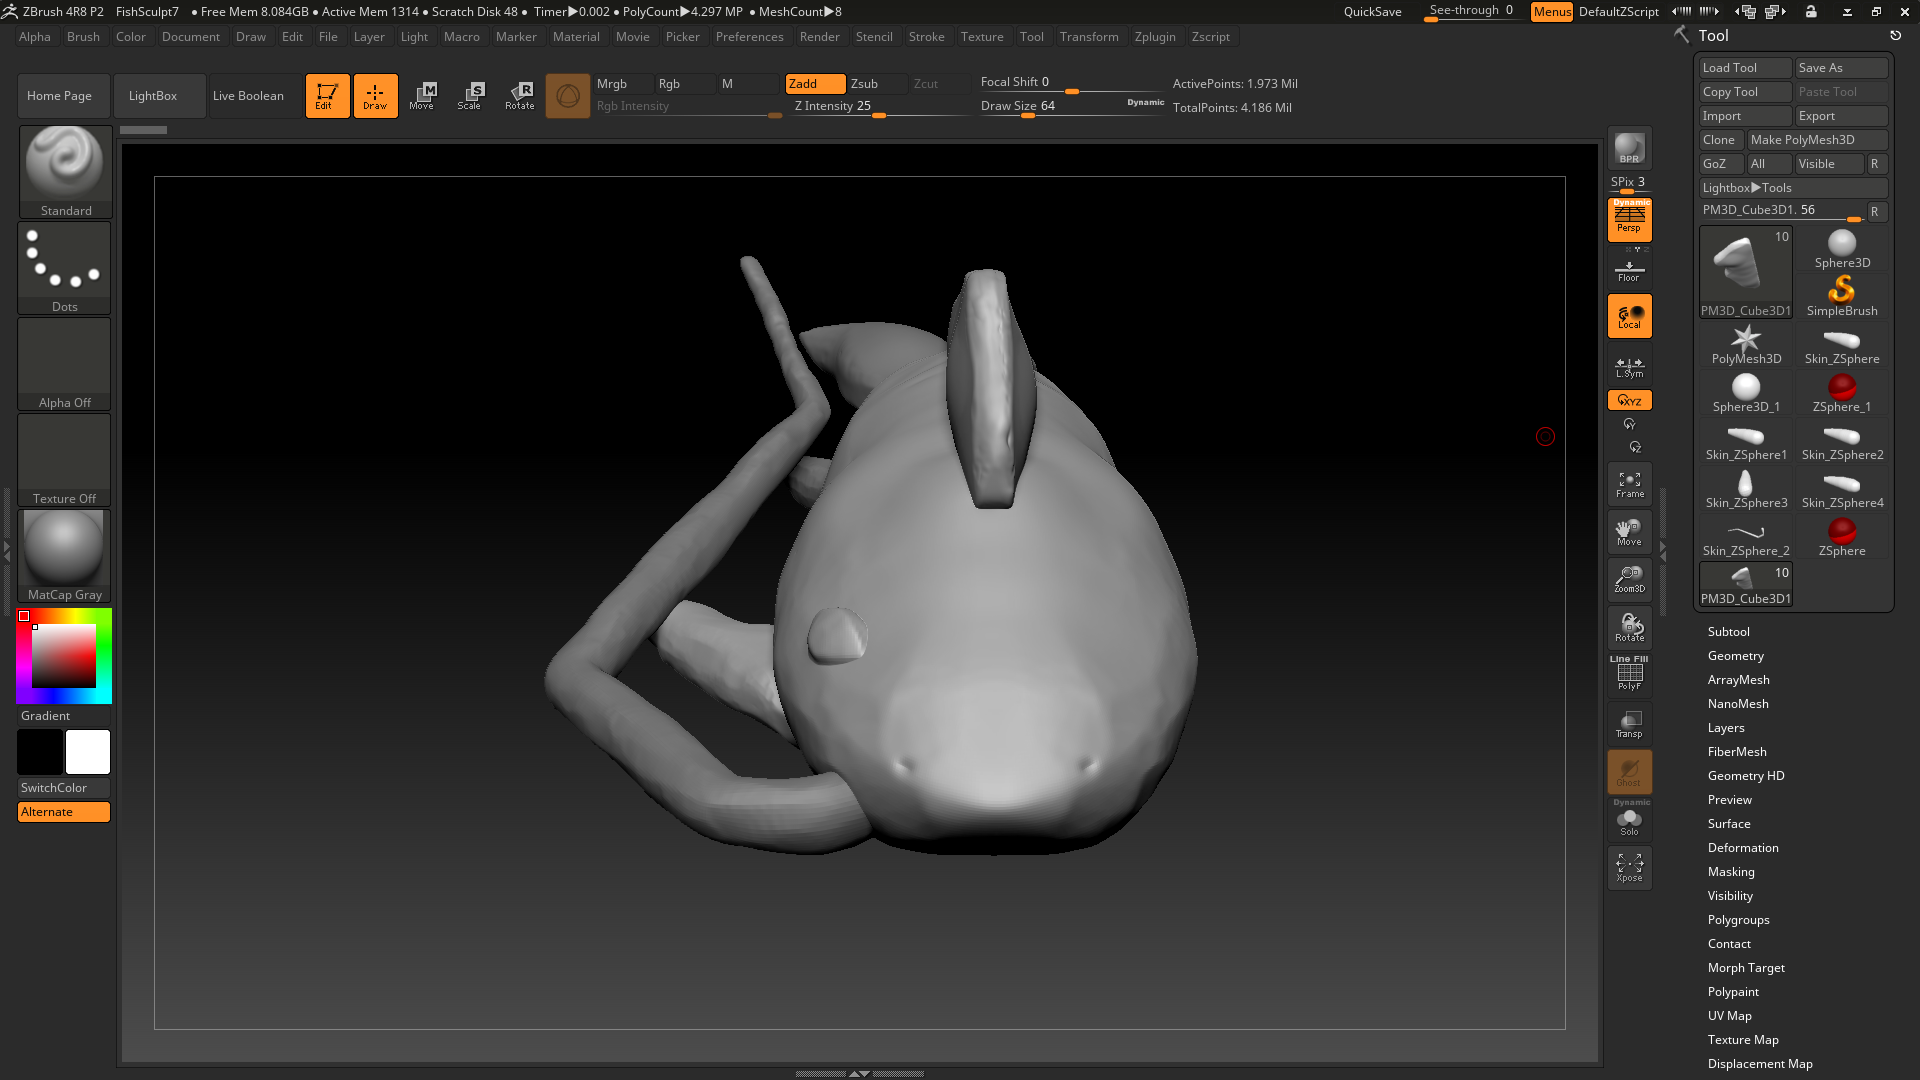Viewport: 1920px width, 1080px height.
Task: Expand the Surface section
Action: (1729, 824)
